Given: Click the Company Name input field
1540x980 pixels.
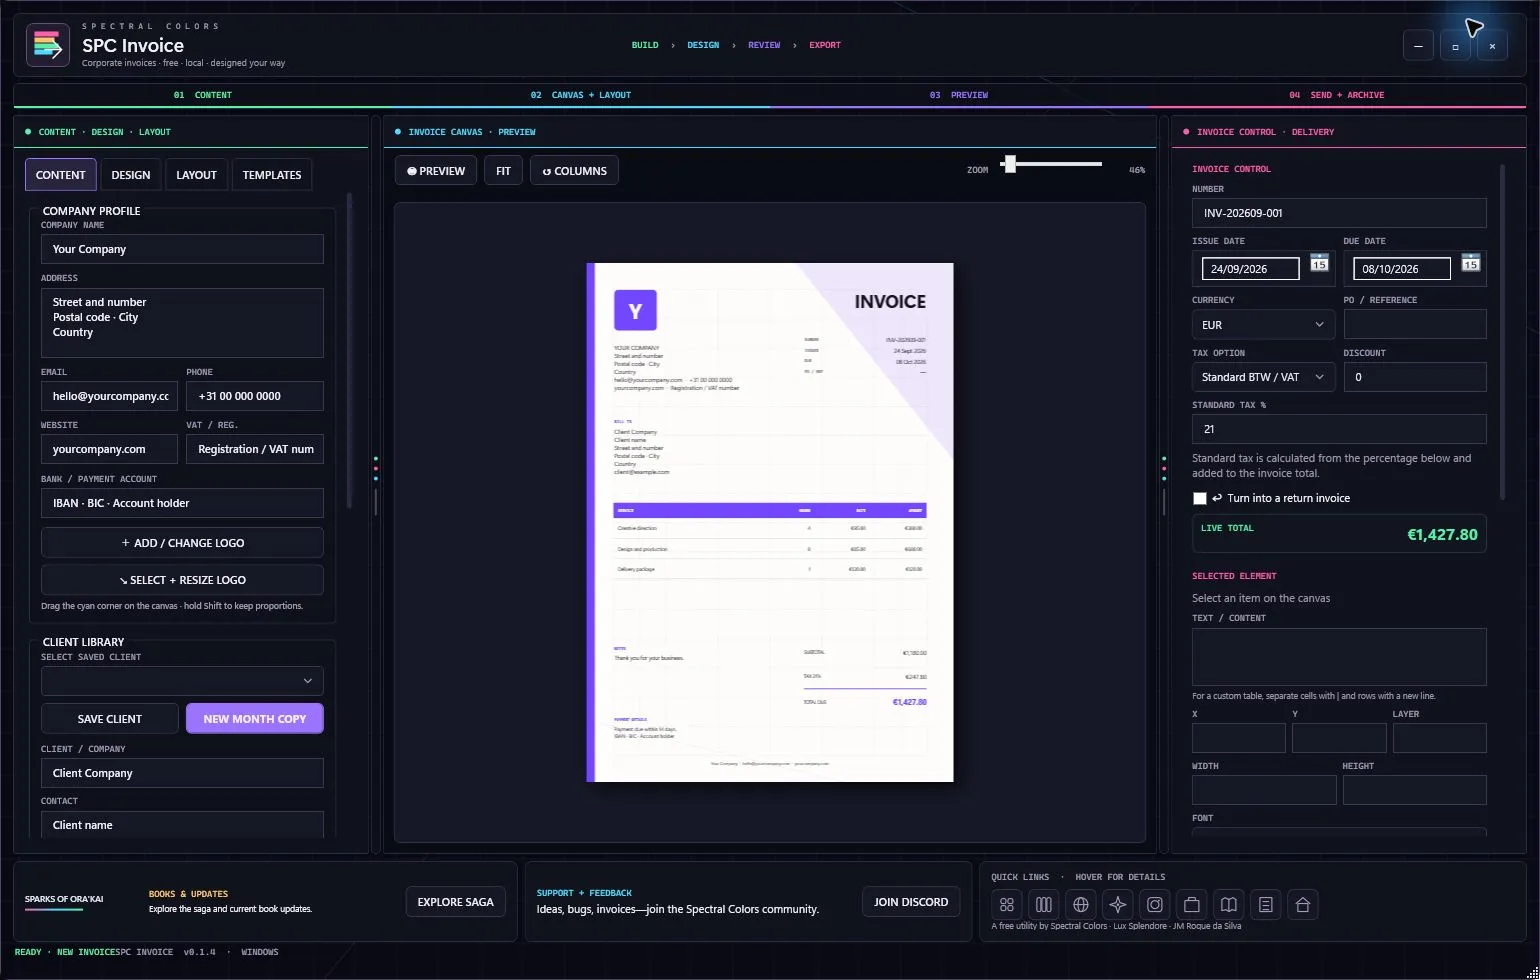Looking at the screenshot, I should point(182,249).
